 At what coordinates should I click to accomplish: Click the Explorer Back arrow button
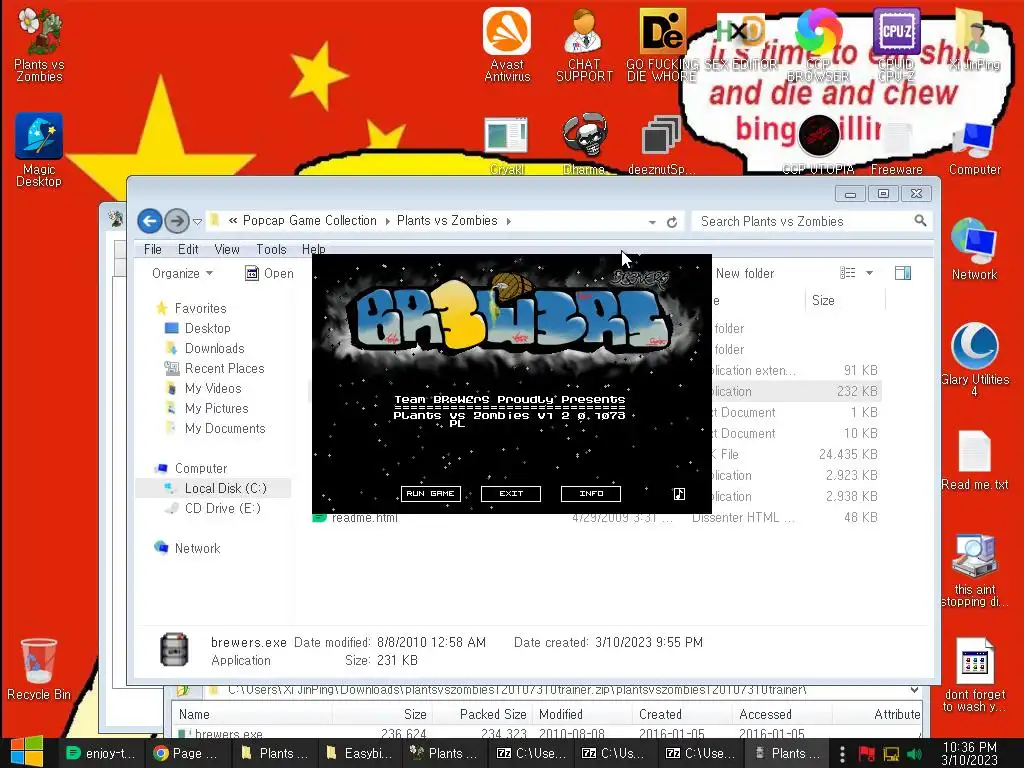tap(150, 221)
